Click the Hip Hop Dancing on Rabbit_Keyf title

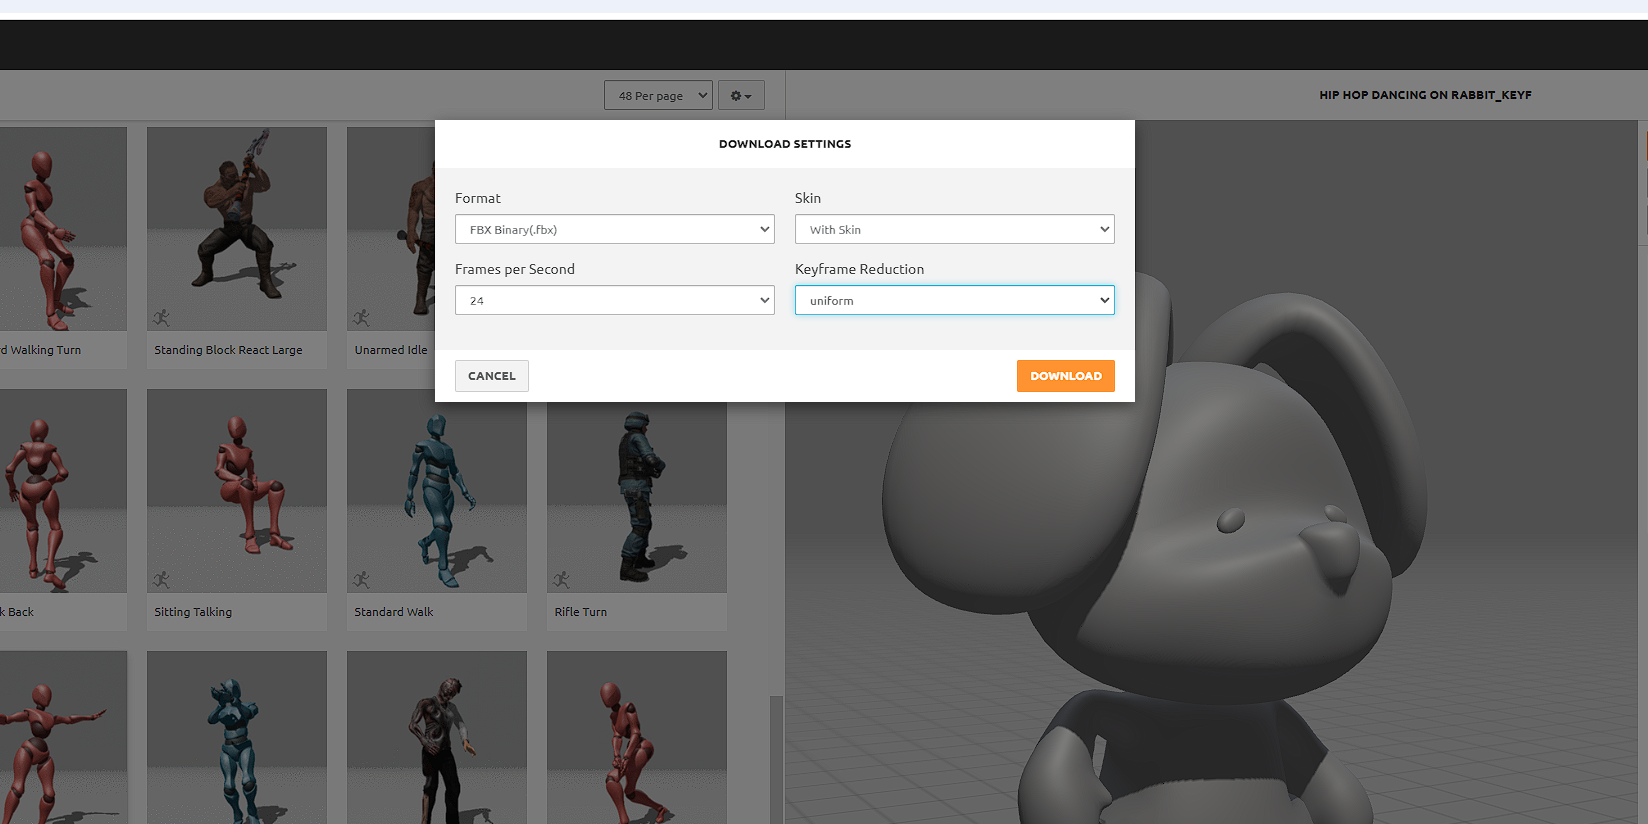1425,95
